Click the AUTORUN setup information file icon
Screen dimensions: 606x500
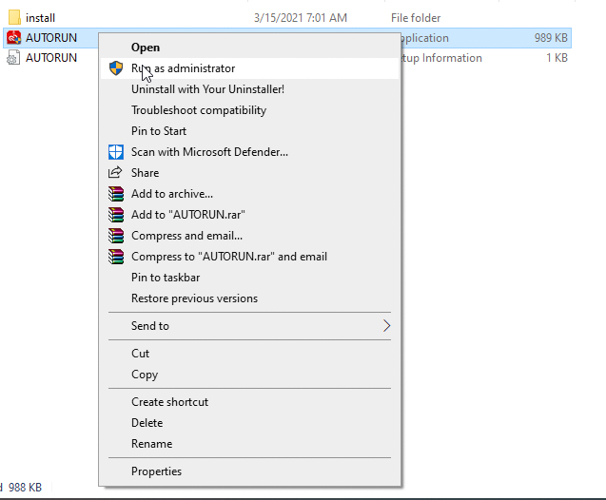13,58
